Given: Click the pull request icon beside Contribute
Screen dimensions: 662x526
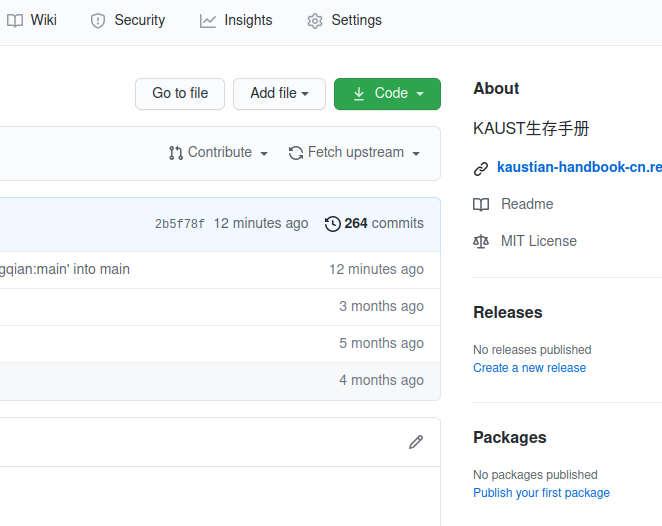Looking at the screenshot, I should [176, 153].
